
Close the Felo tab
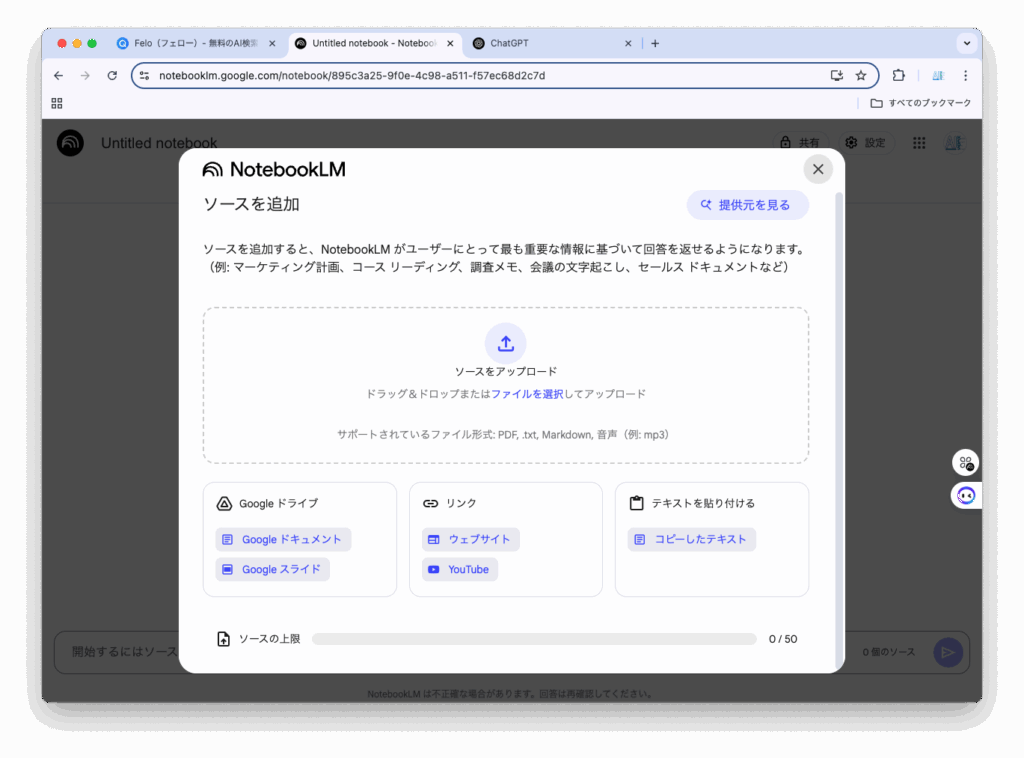coord(272,43)
